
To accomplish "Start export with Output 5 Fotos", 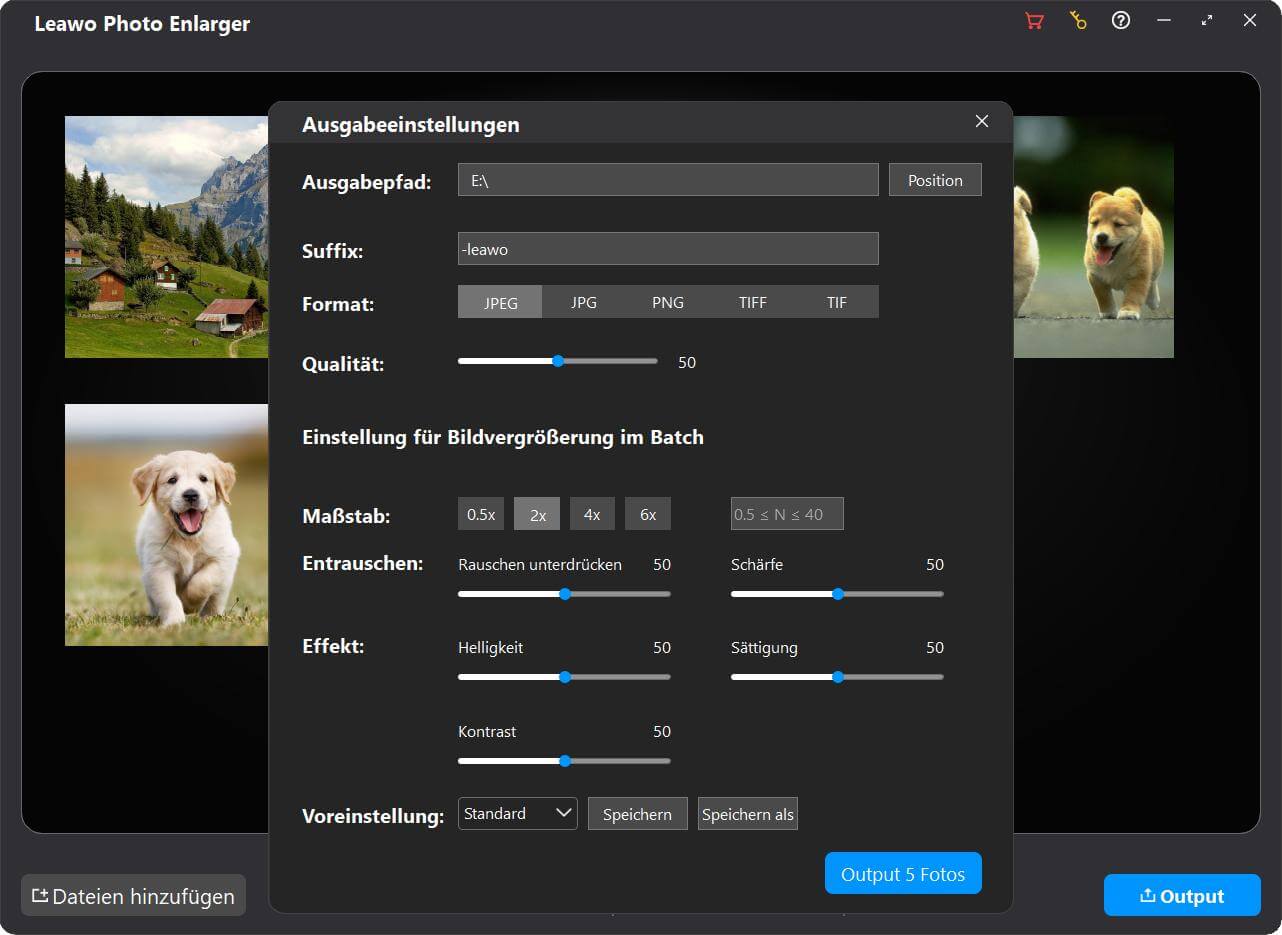I will (x=902, y=874).
